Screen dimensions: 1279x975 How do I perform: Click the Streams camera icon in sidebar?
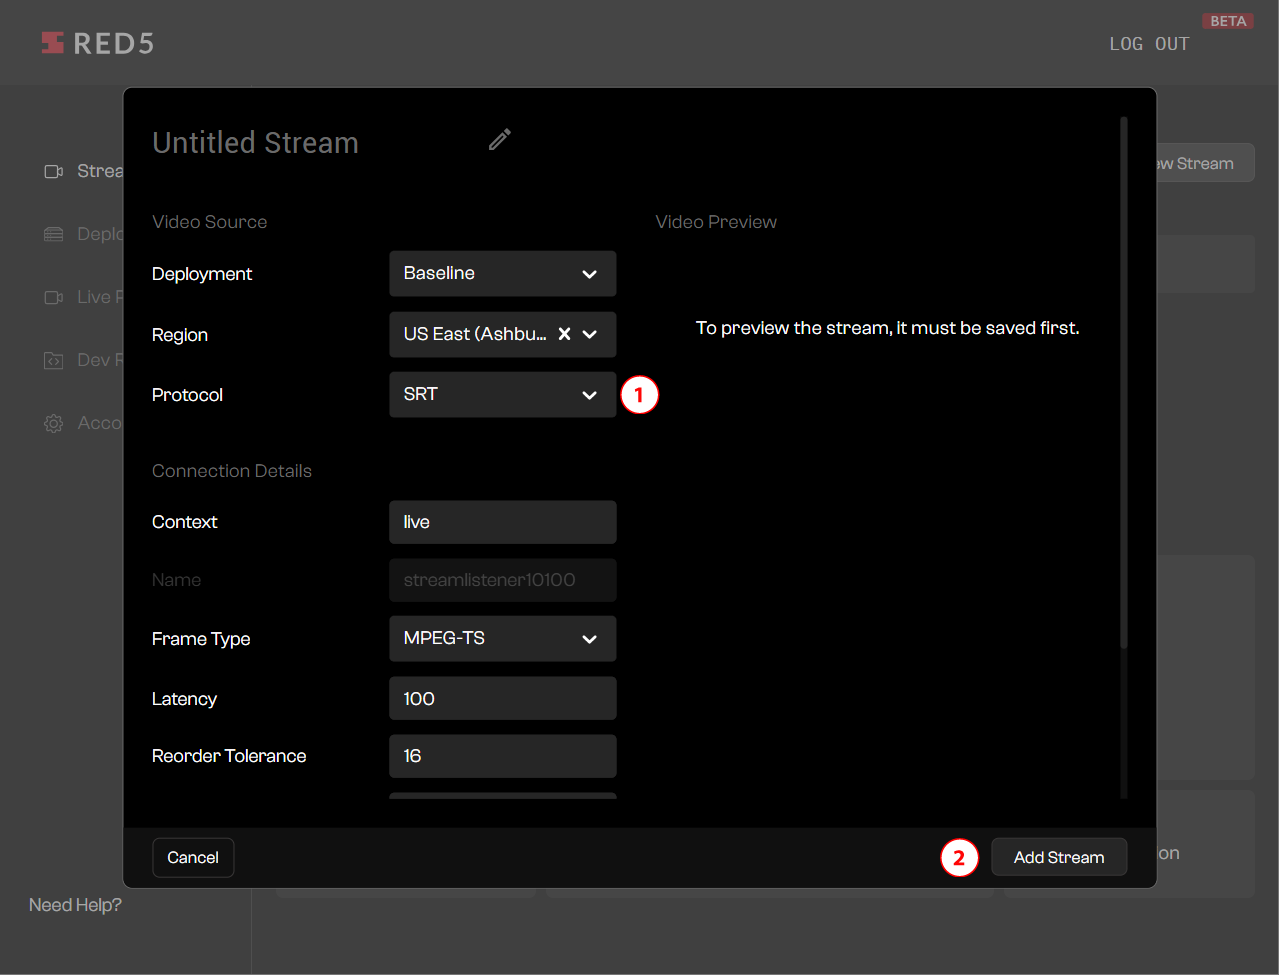click(x=54, y=172)
